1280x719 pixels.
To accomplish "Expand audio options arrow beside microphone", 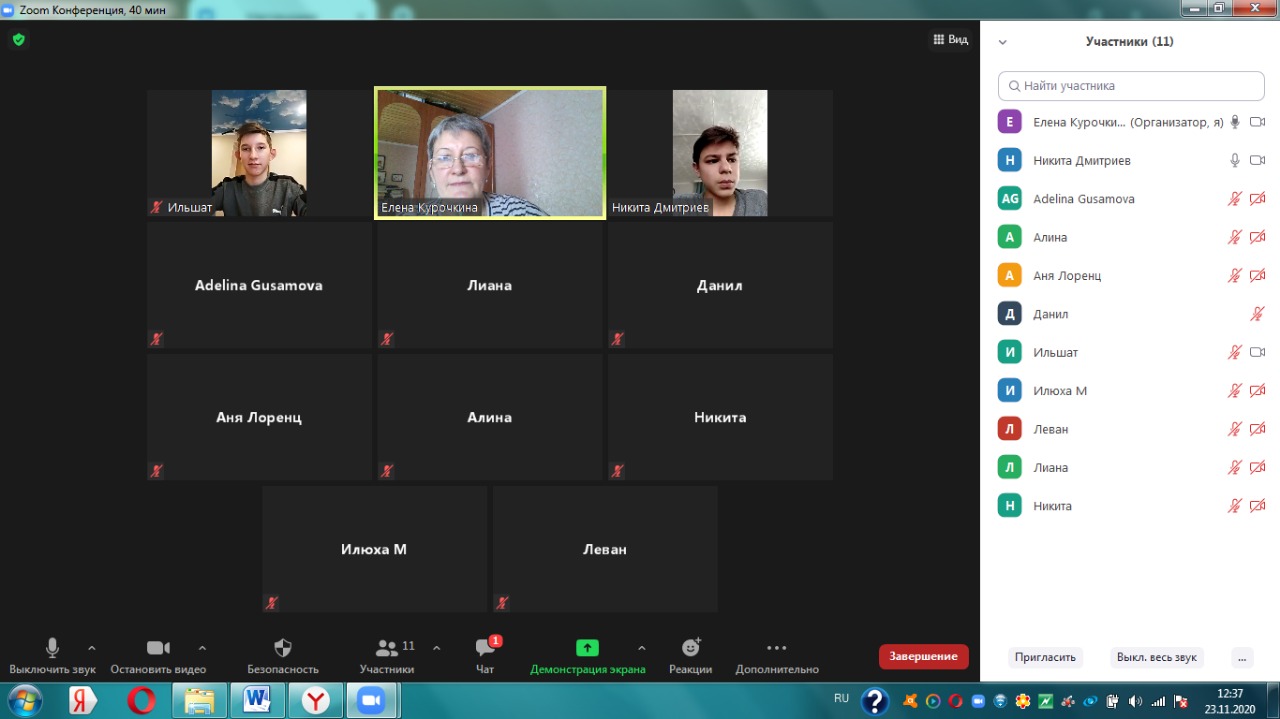I will click(x=92, y=648).
